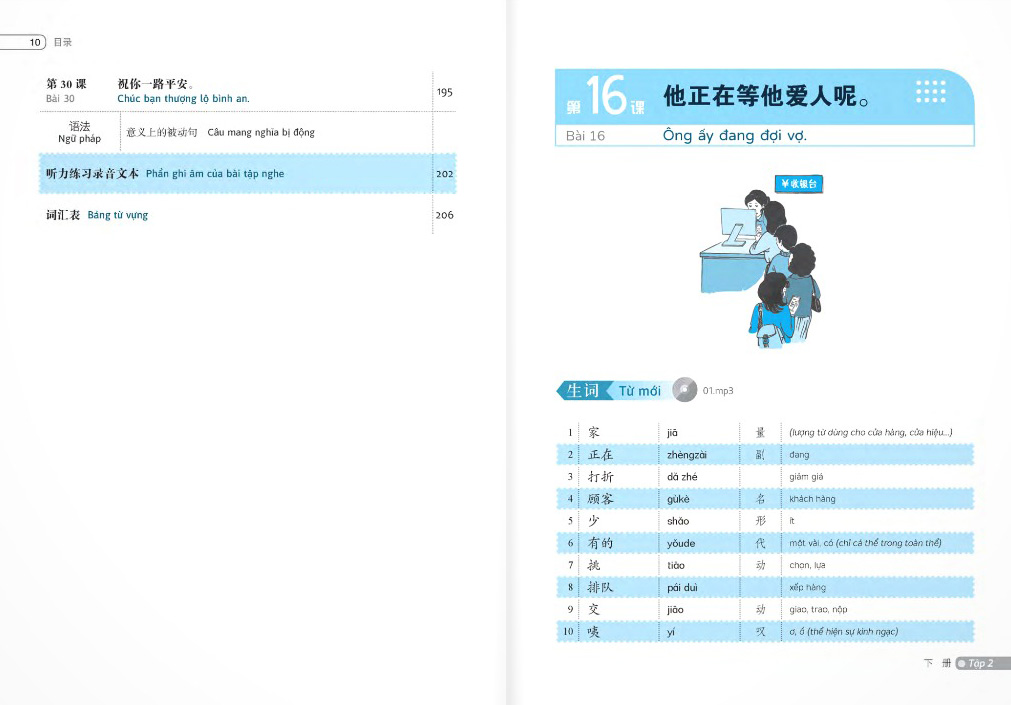Click the dotted grid icon on lesson header
Viewport: 1011px width, 705px height.
pos(929,90)
